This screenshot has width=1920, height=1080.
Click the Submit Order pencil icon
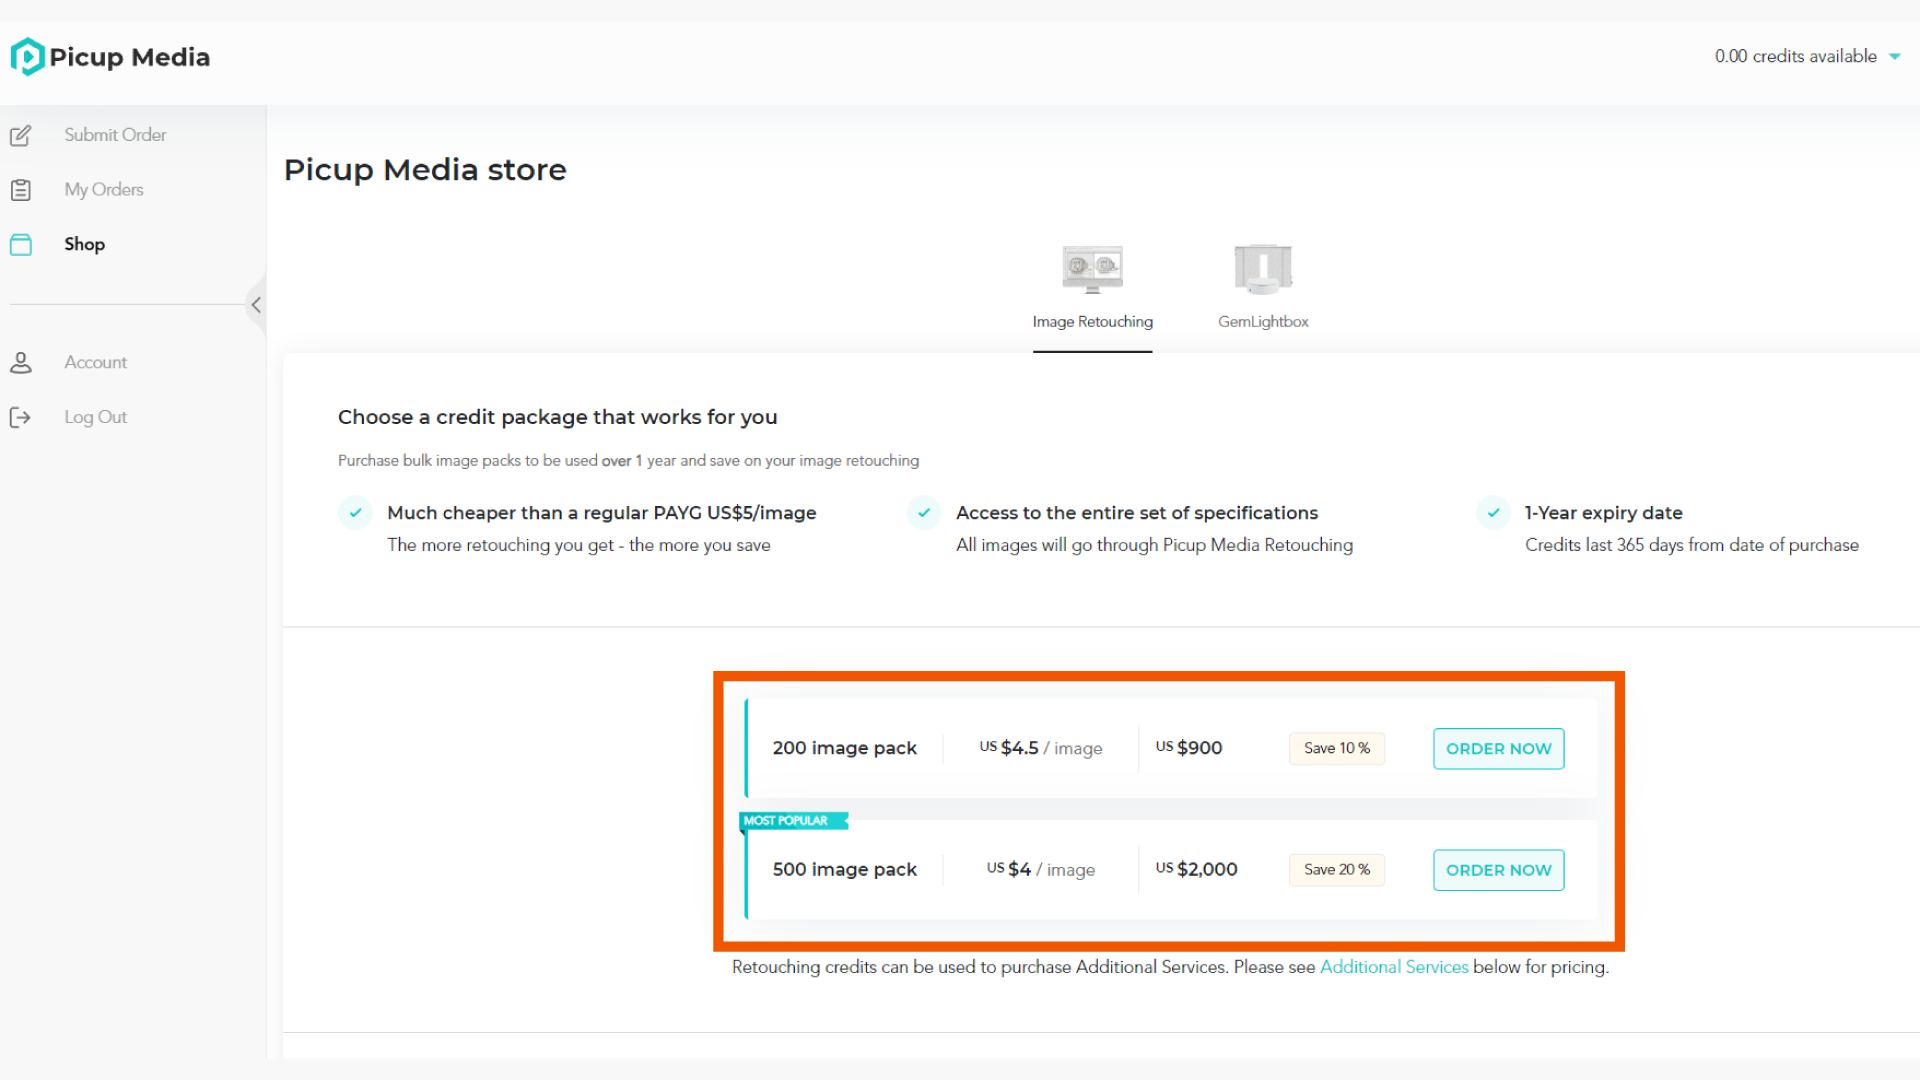[21, 135]
